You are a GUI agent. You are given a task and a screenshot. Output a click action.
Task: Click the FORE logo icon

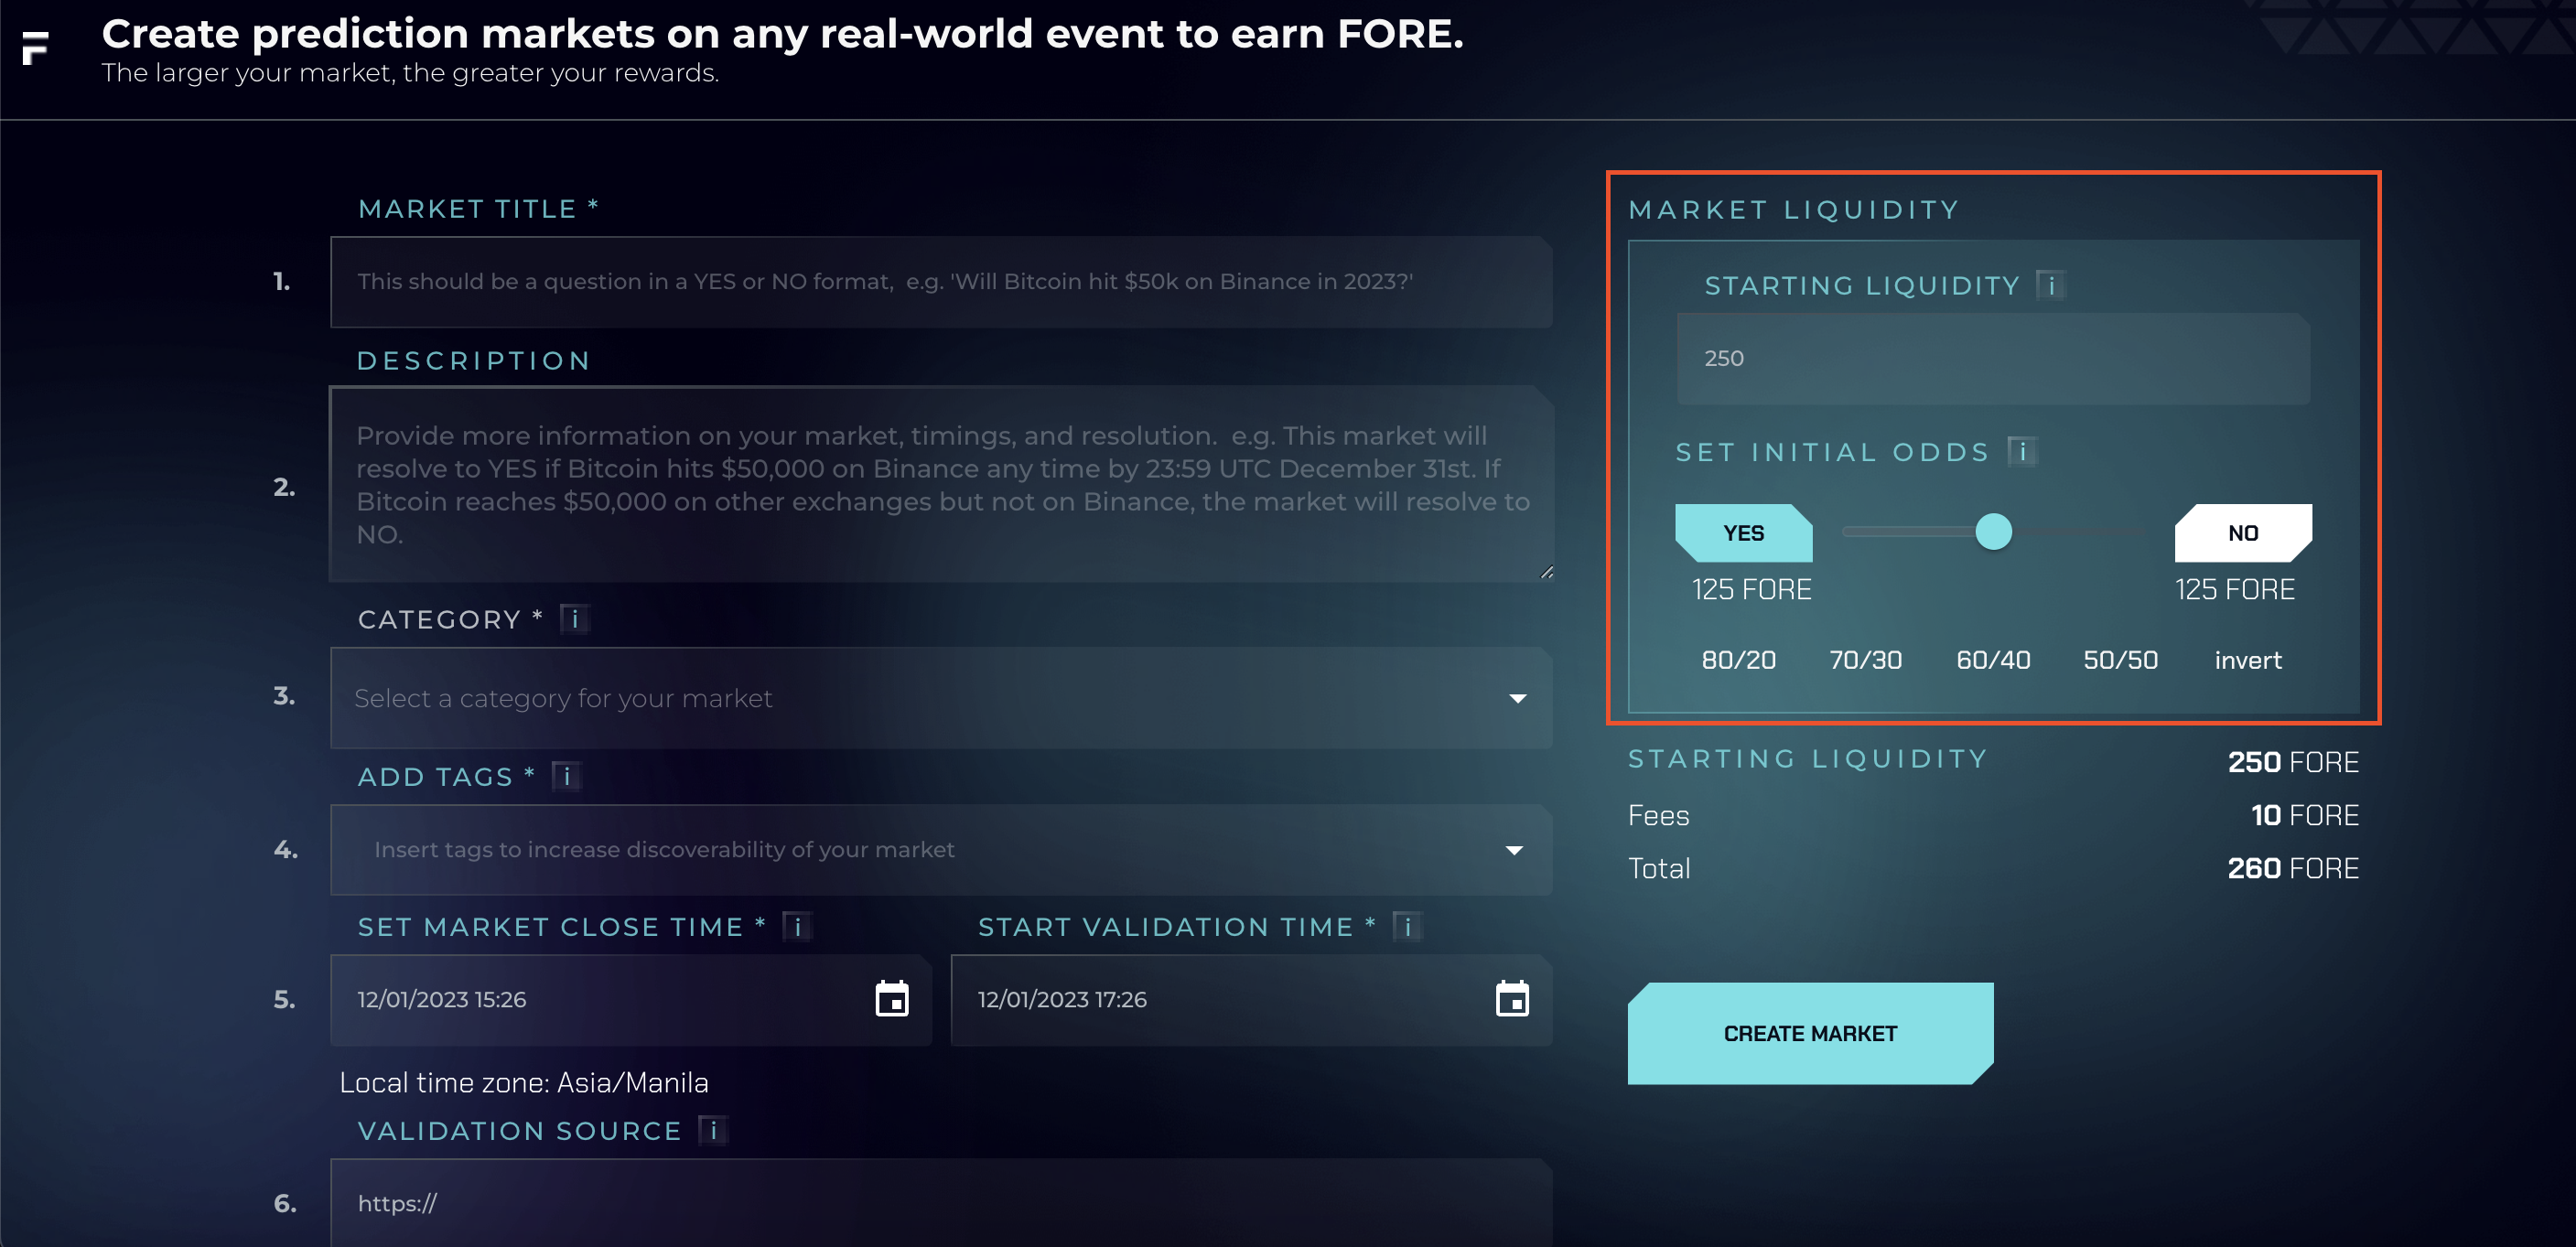coord(35,47)
